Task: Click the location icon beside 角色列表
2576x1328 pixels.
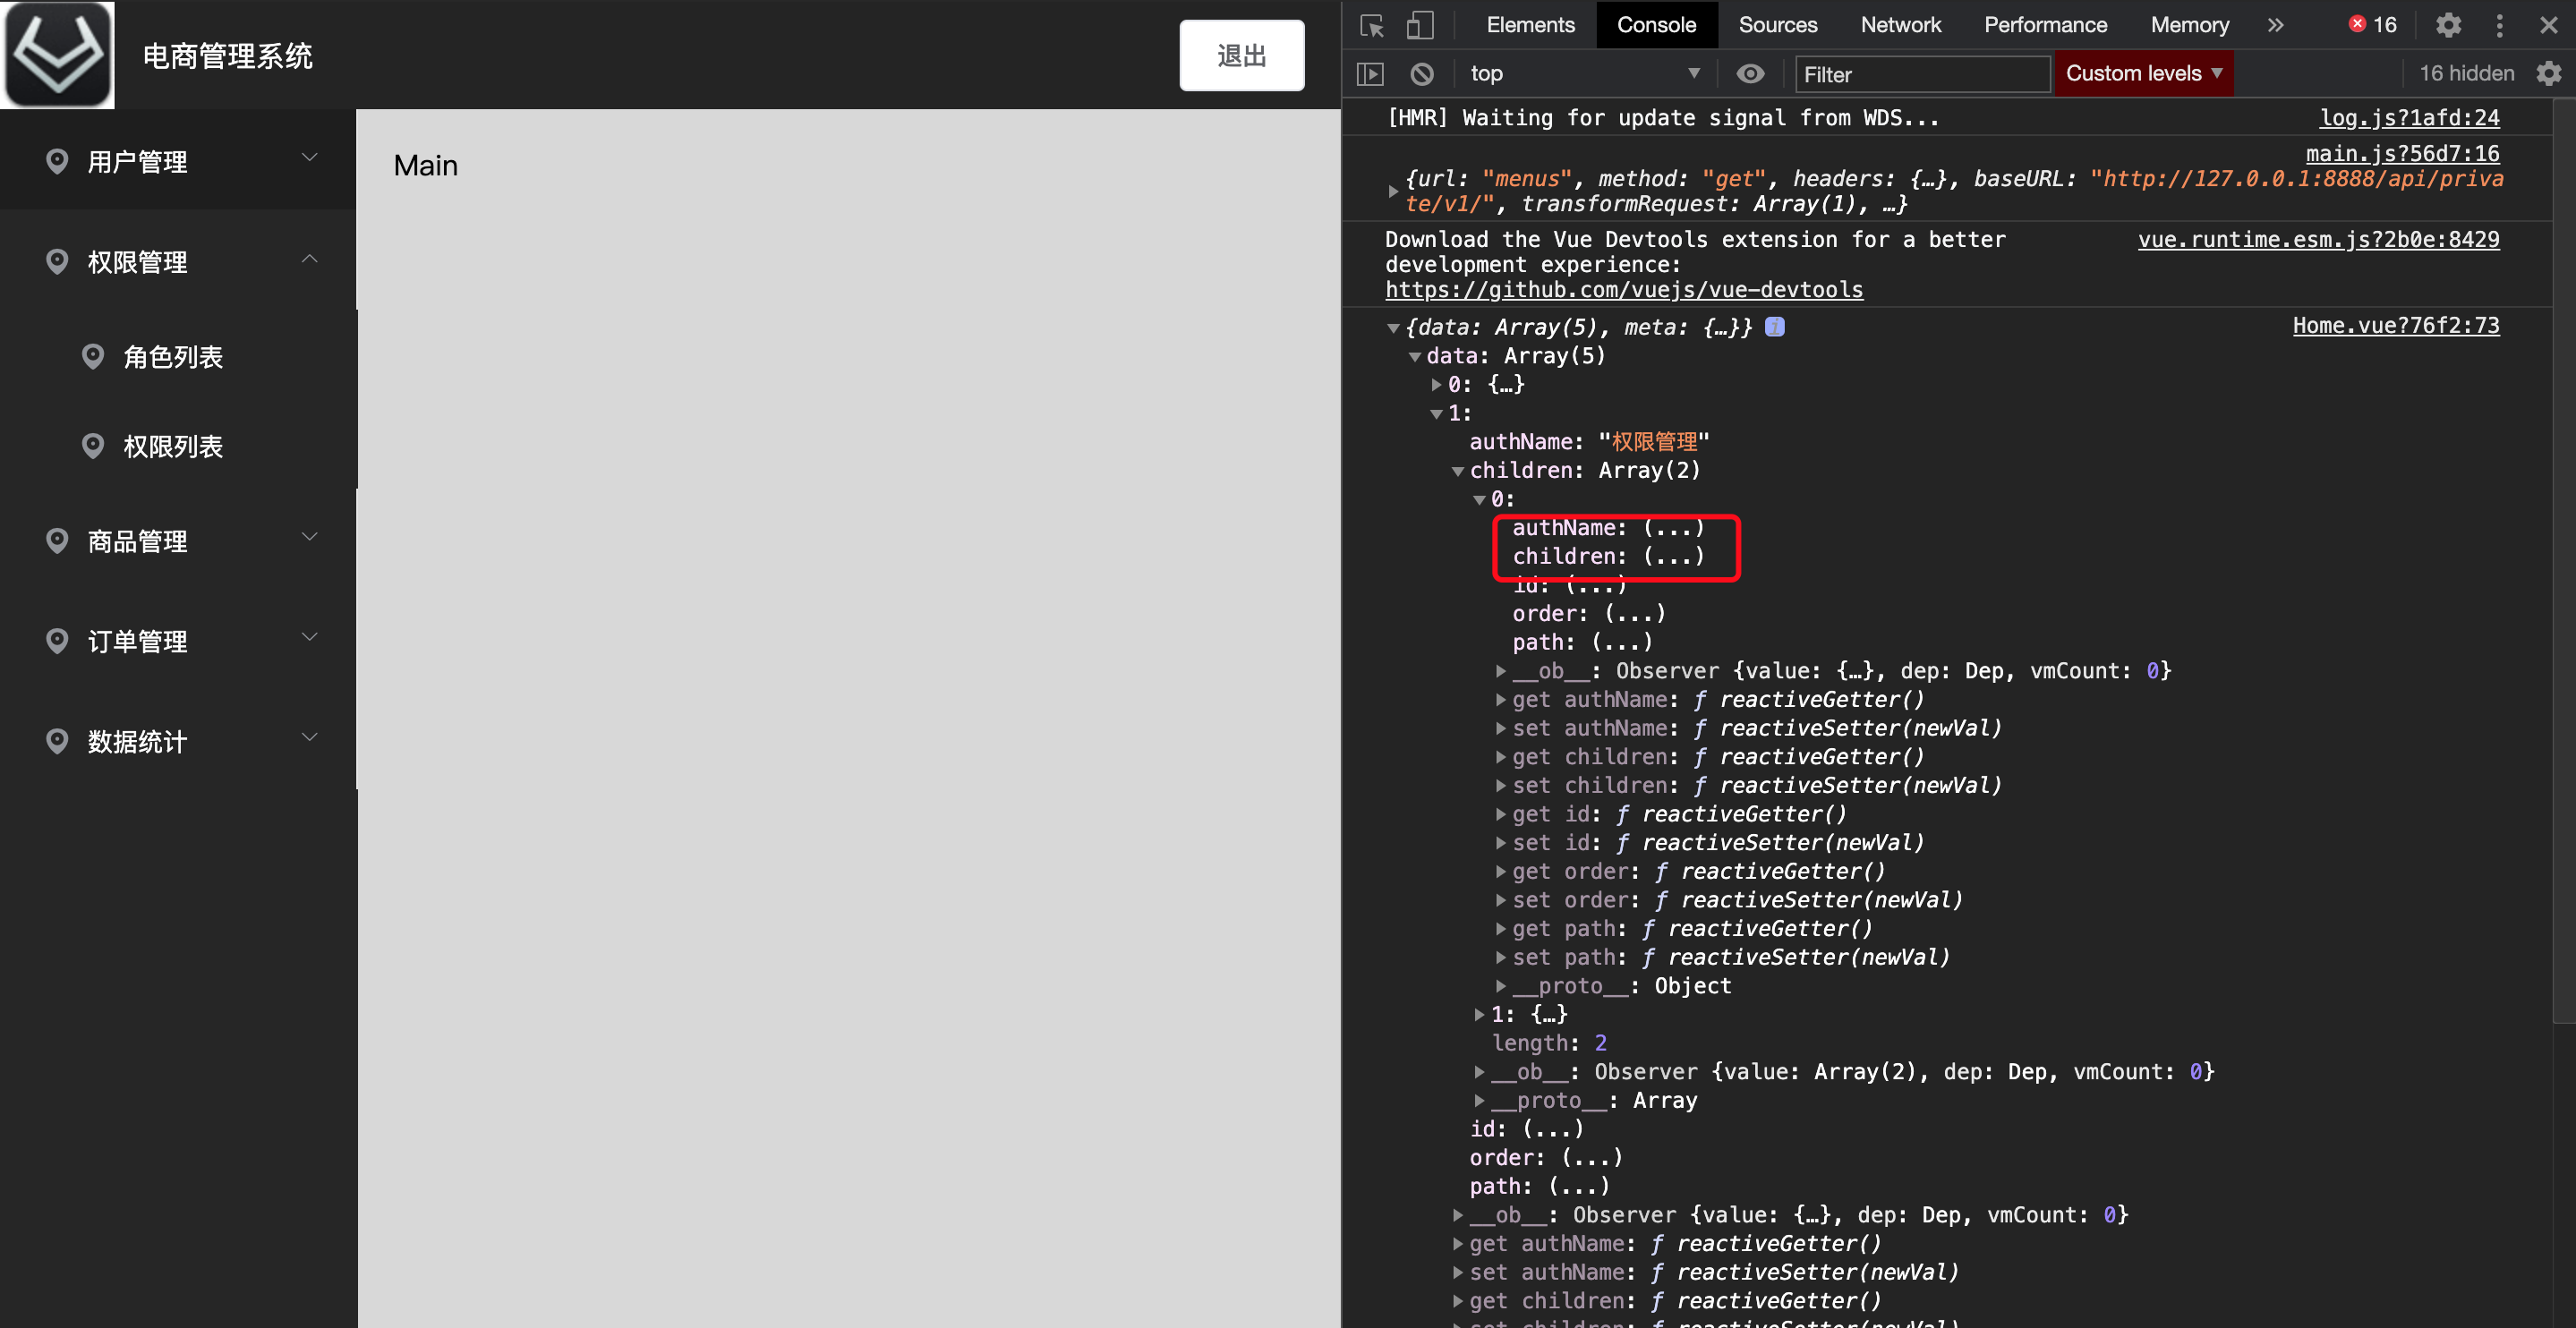Action: point(93,356)
